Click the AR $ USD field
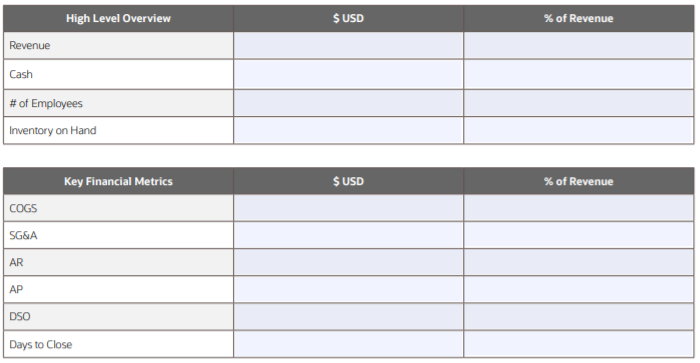 coord(348,262)
